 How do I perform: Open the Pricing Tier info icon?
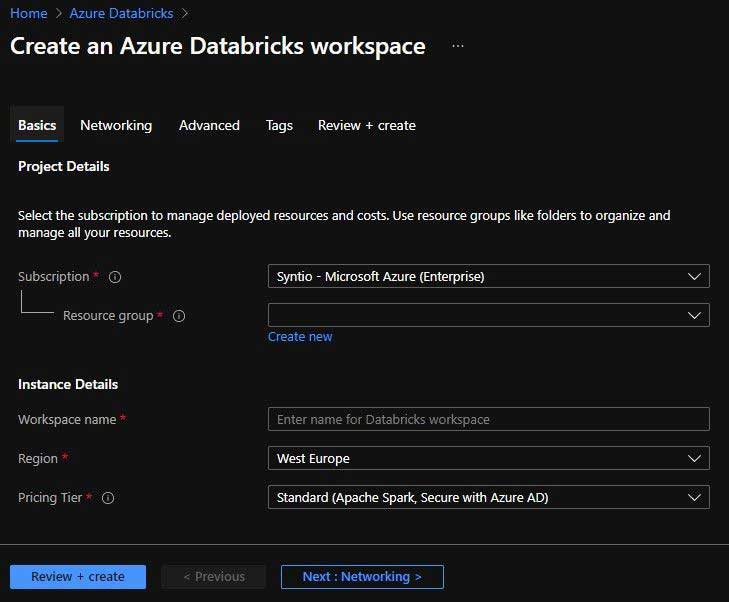pyautogui.click(x=108, y=498)
